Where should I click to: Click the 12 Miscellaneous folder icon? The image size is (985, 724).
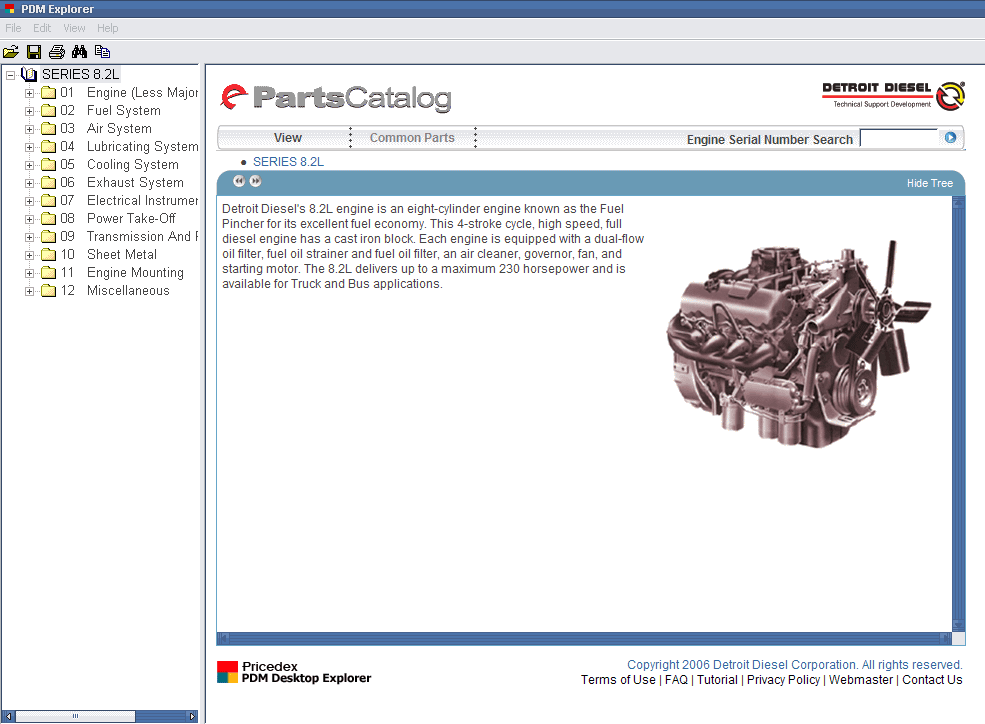point(48,291)
